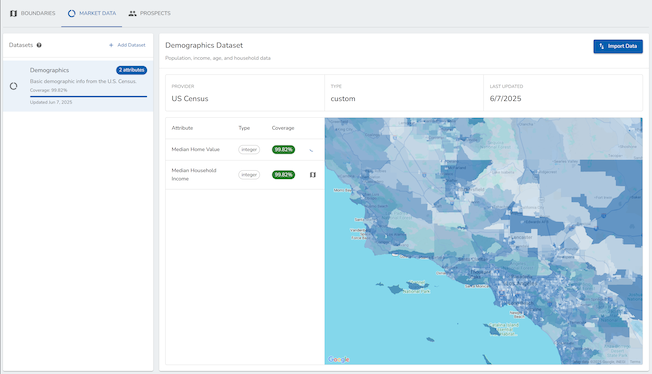Click the Google logo on the map
Viewport: 652px width, 374px height.
(338, 359)
